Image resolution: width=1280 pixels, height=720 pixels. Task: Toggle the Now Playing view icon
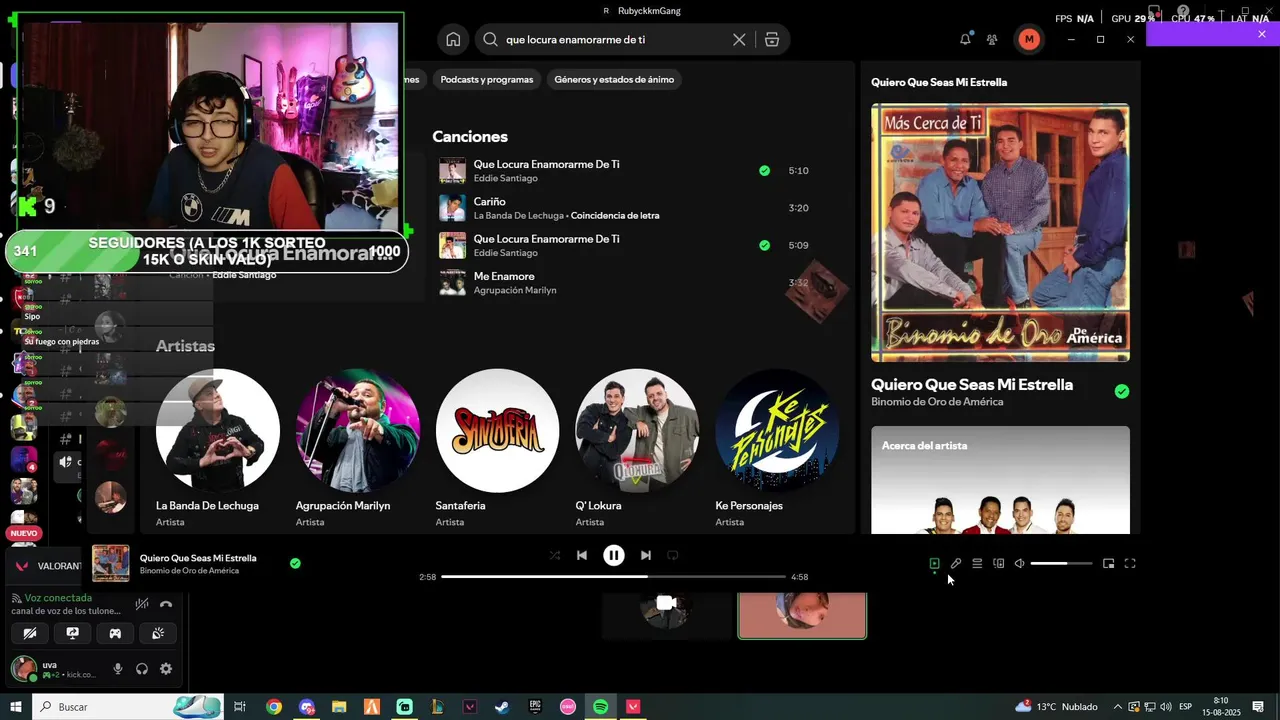[934, 563]
